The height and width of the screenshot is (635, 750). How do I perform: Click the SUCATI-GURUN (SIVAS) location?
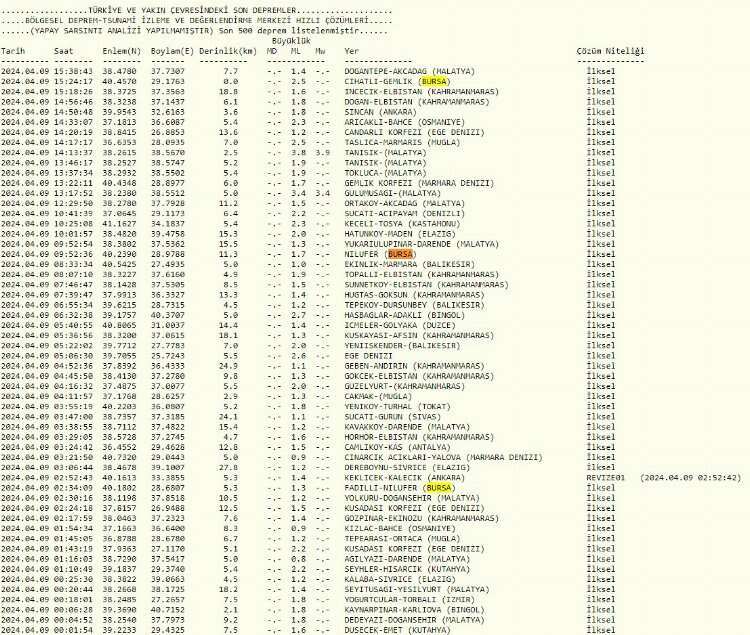pos(384,417)
